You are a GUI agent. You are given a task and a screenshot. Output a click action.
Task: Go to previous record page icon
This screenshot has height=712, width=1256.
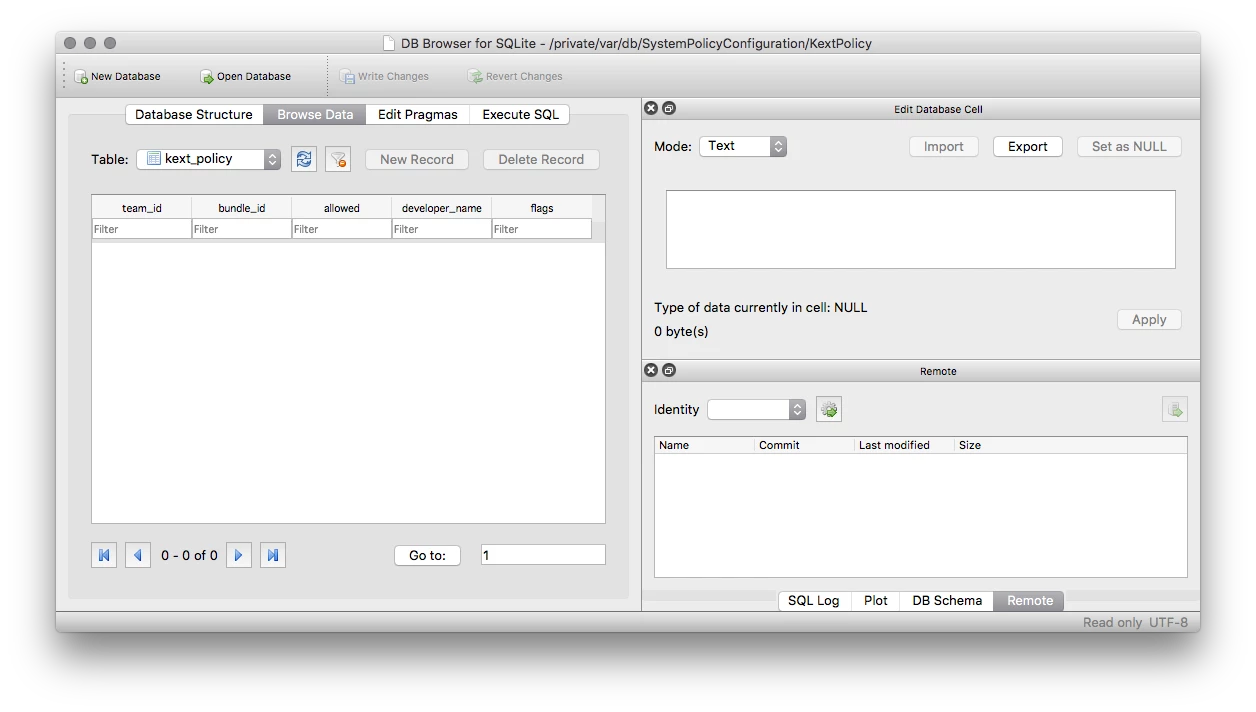point(138,555)
